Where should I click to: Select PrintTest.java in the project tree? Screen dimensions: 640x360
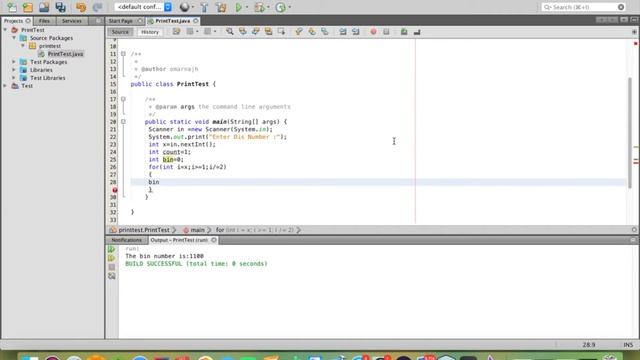click(x=65, y=54)
